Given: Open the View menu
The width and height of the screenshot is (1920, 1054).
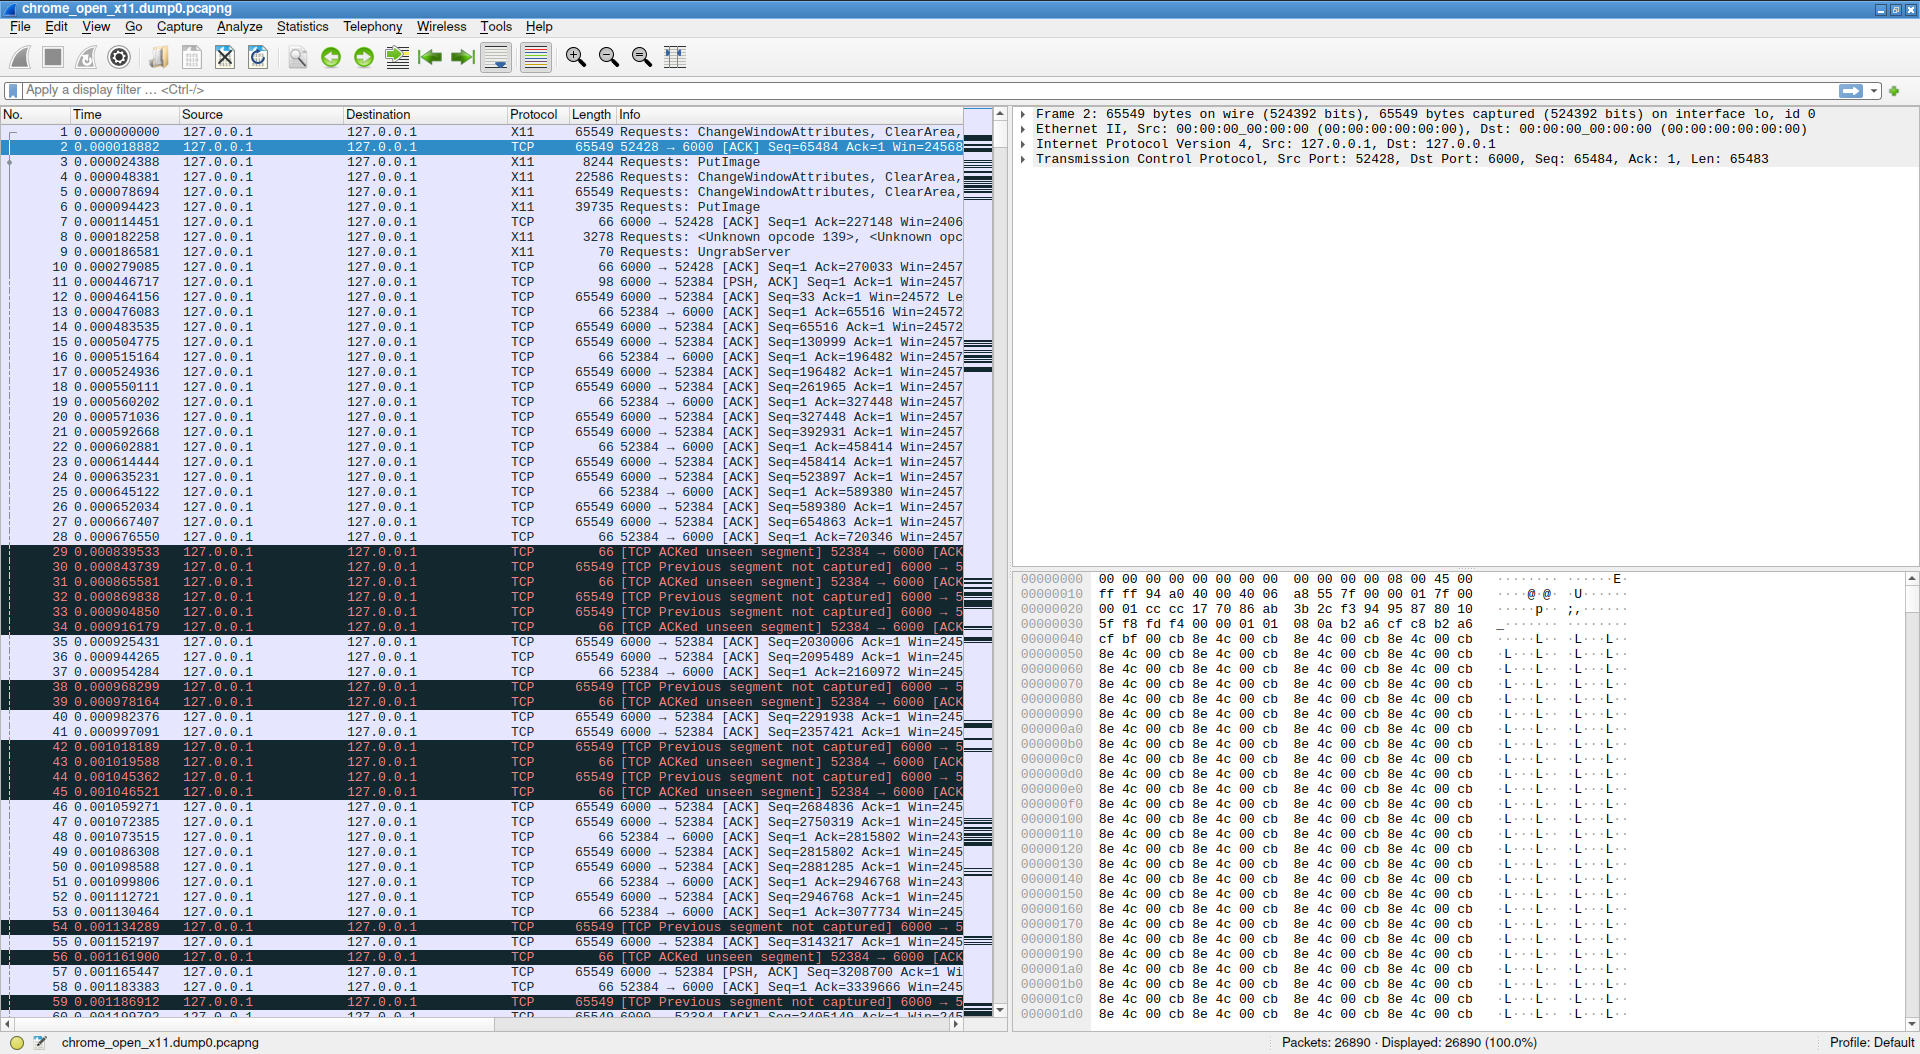Looking at the screenshot, I should [96, 27].
